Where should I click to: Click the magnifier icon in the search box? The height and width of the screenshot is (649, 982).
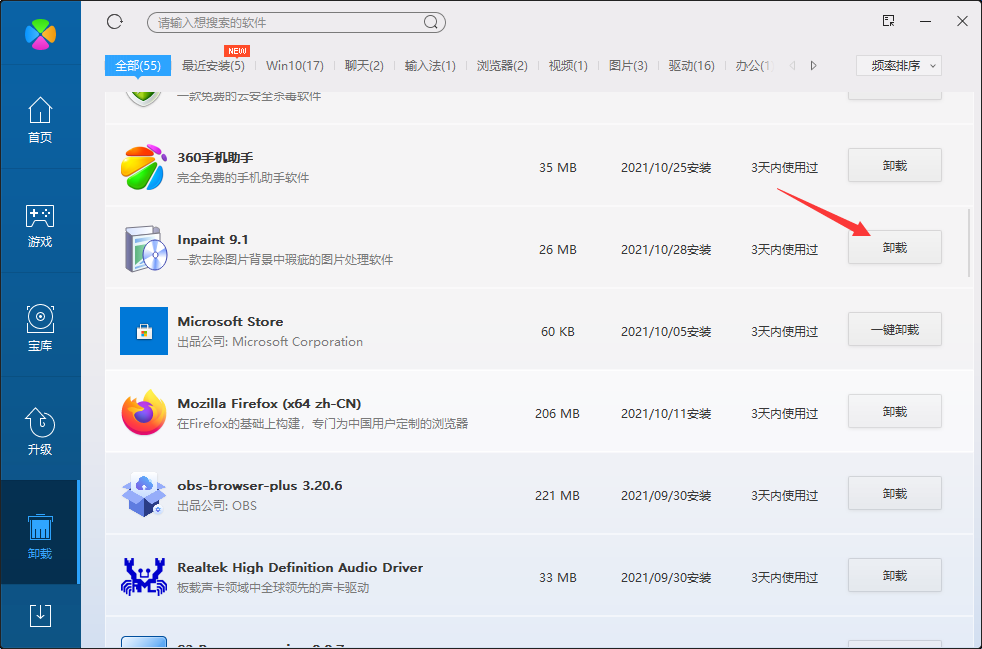coord(430,23)
